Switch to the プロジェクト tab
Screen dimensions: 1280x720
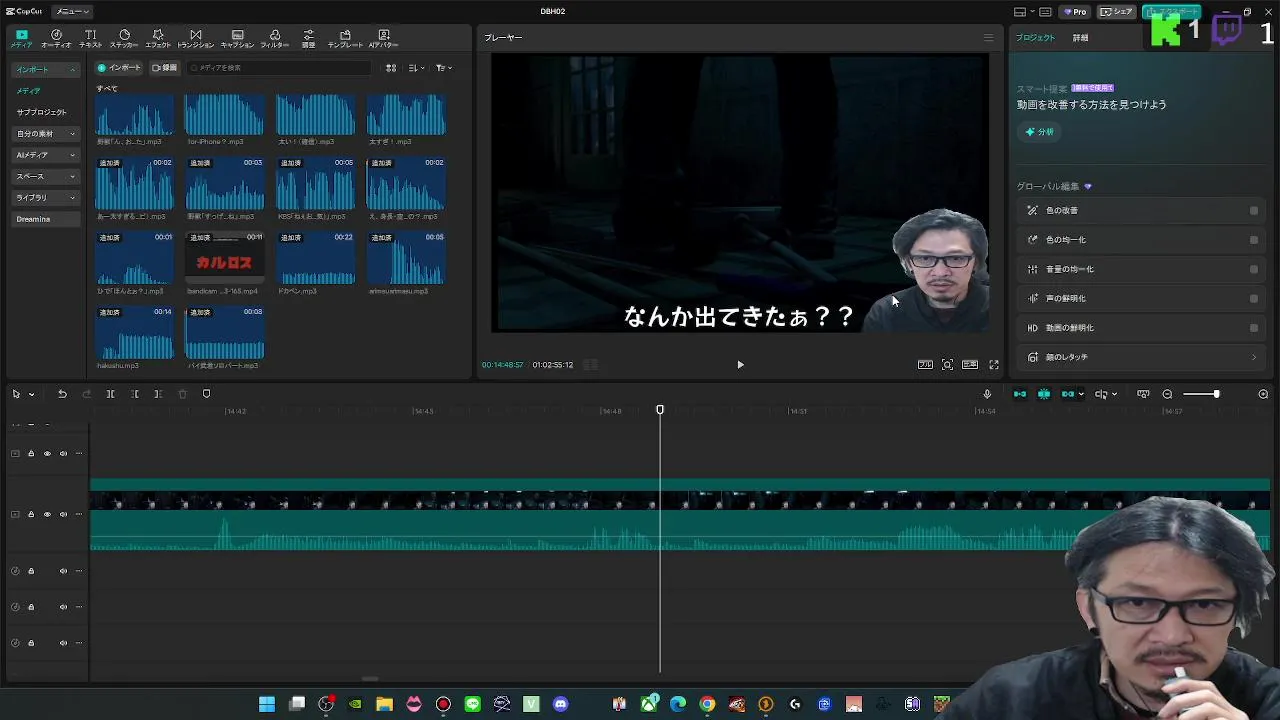point(1035,38)
